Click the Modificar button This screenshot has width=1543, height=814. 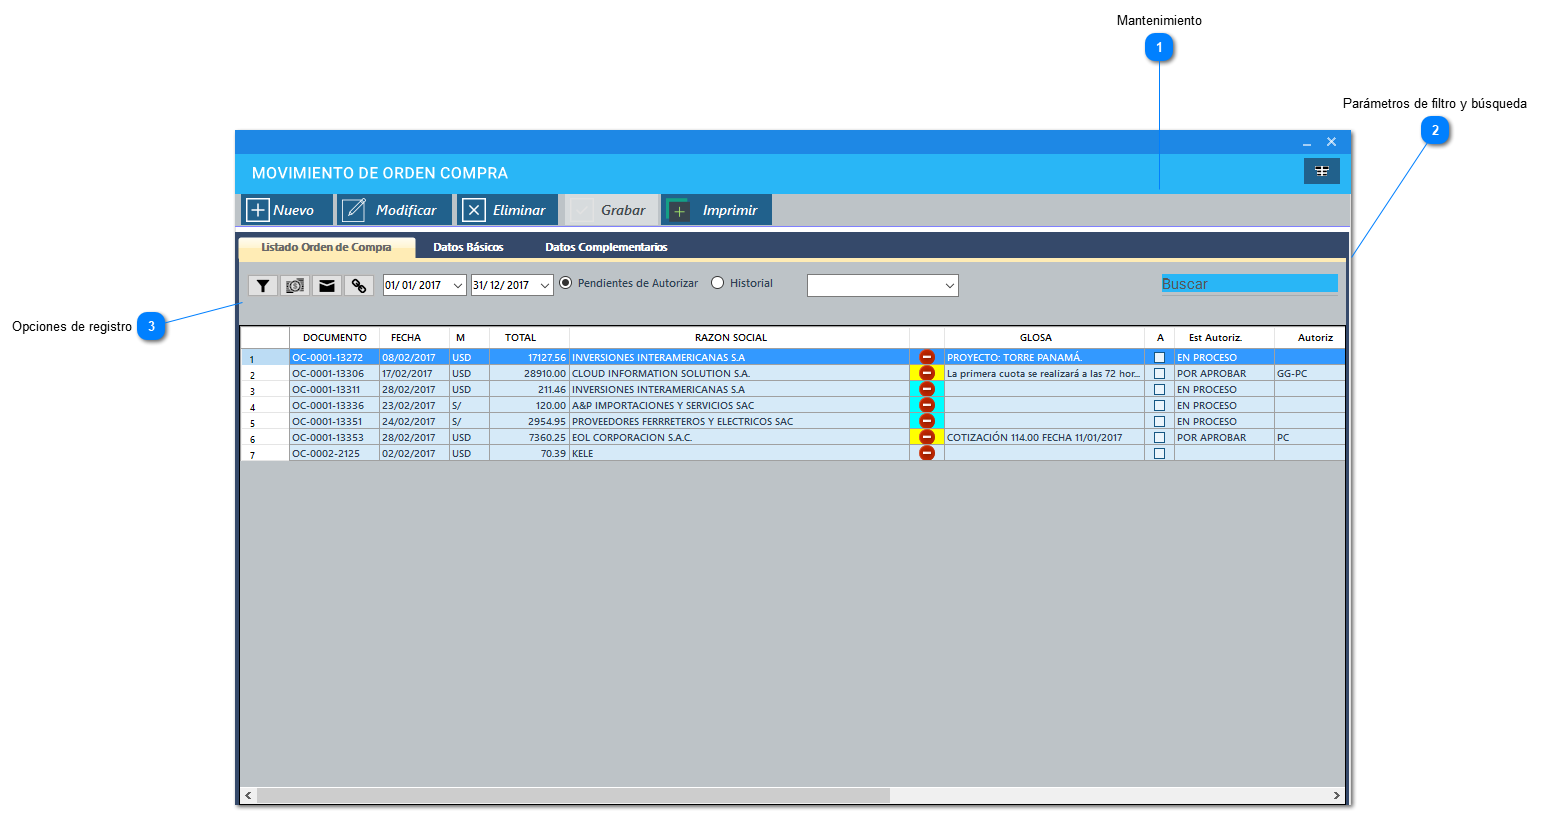click(394, 210)
